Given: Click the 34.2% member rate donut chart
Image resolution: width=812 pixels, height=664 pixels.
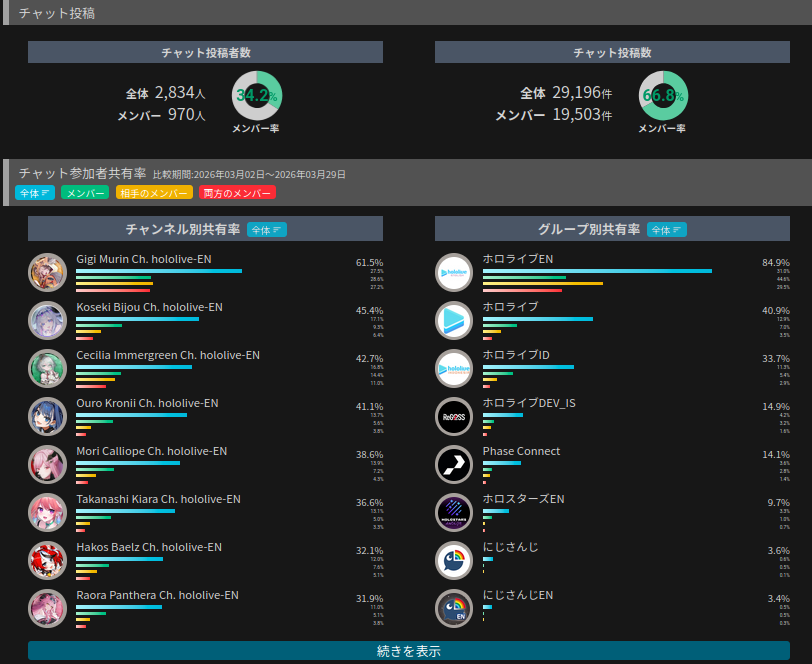Looking at the screenshot, I should click(x=257, y=96).
